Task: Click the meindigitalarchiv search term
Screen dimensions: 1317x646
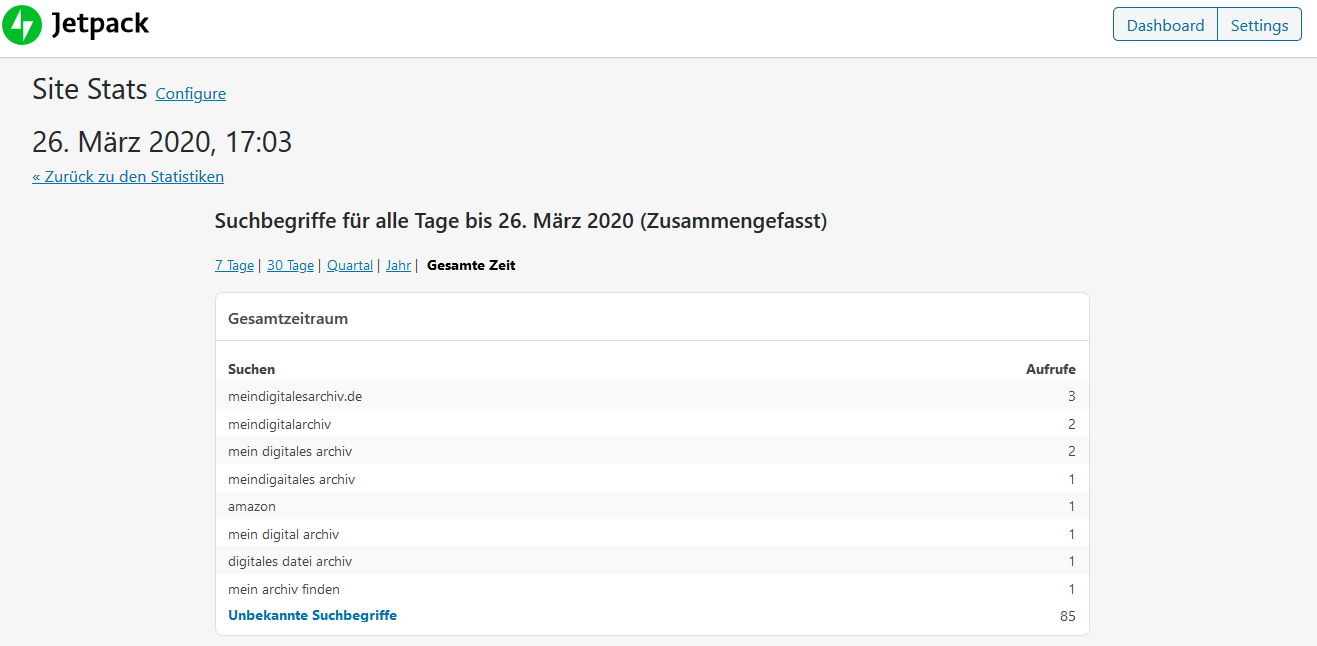Action: click(279, 425)
